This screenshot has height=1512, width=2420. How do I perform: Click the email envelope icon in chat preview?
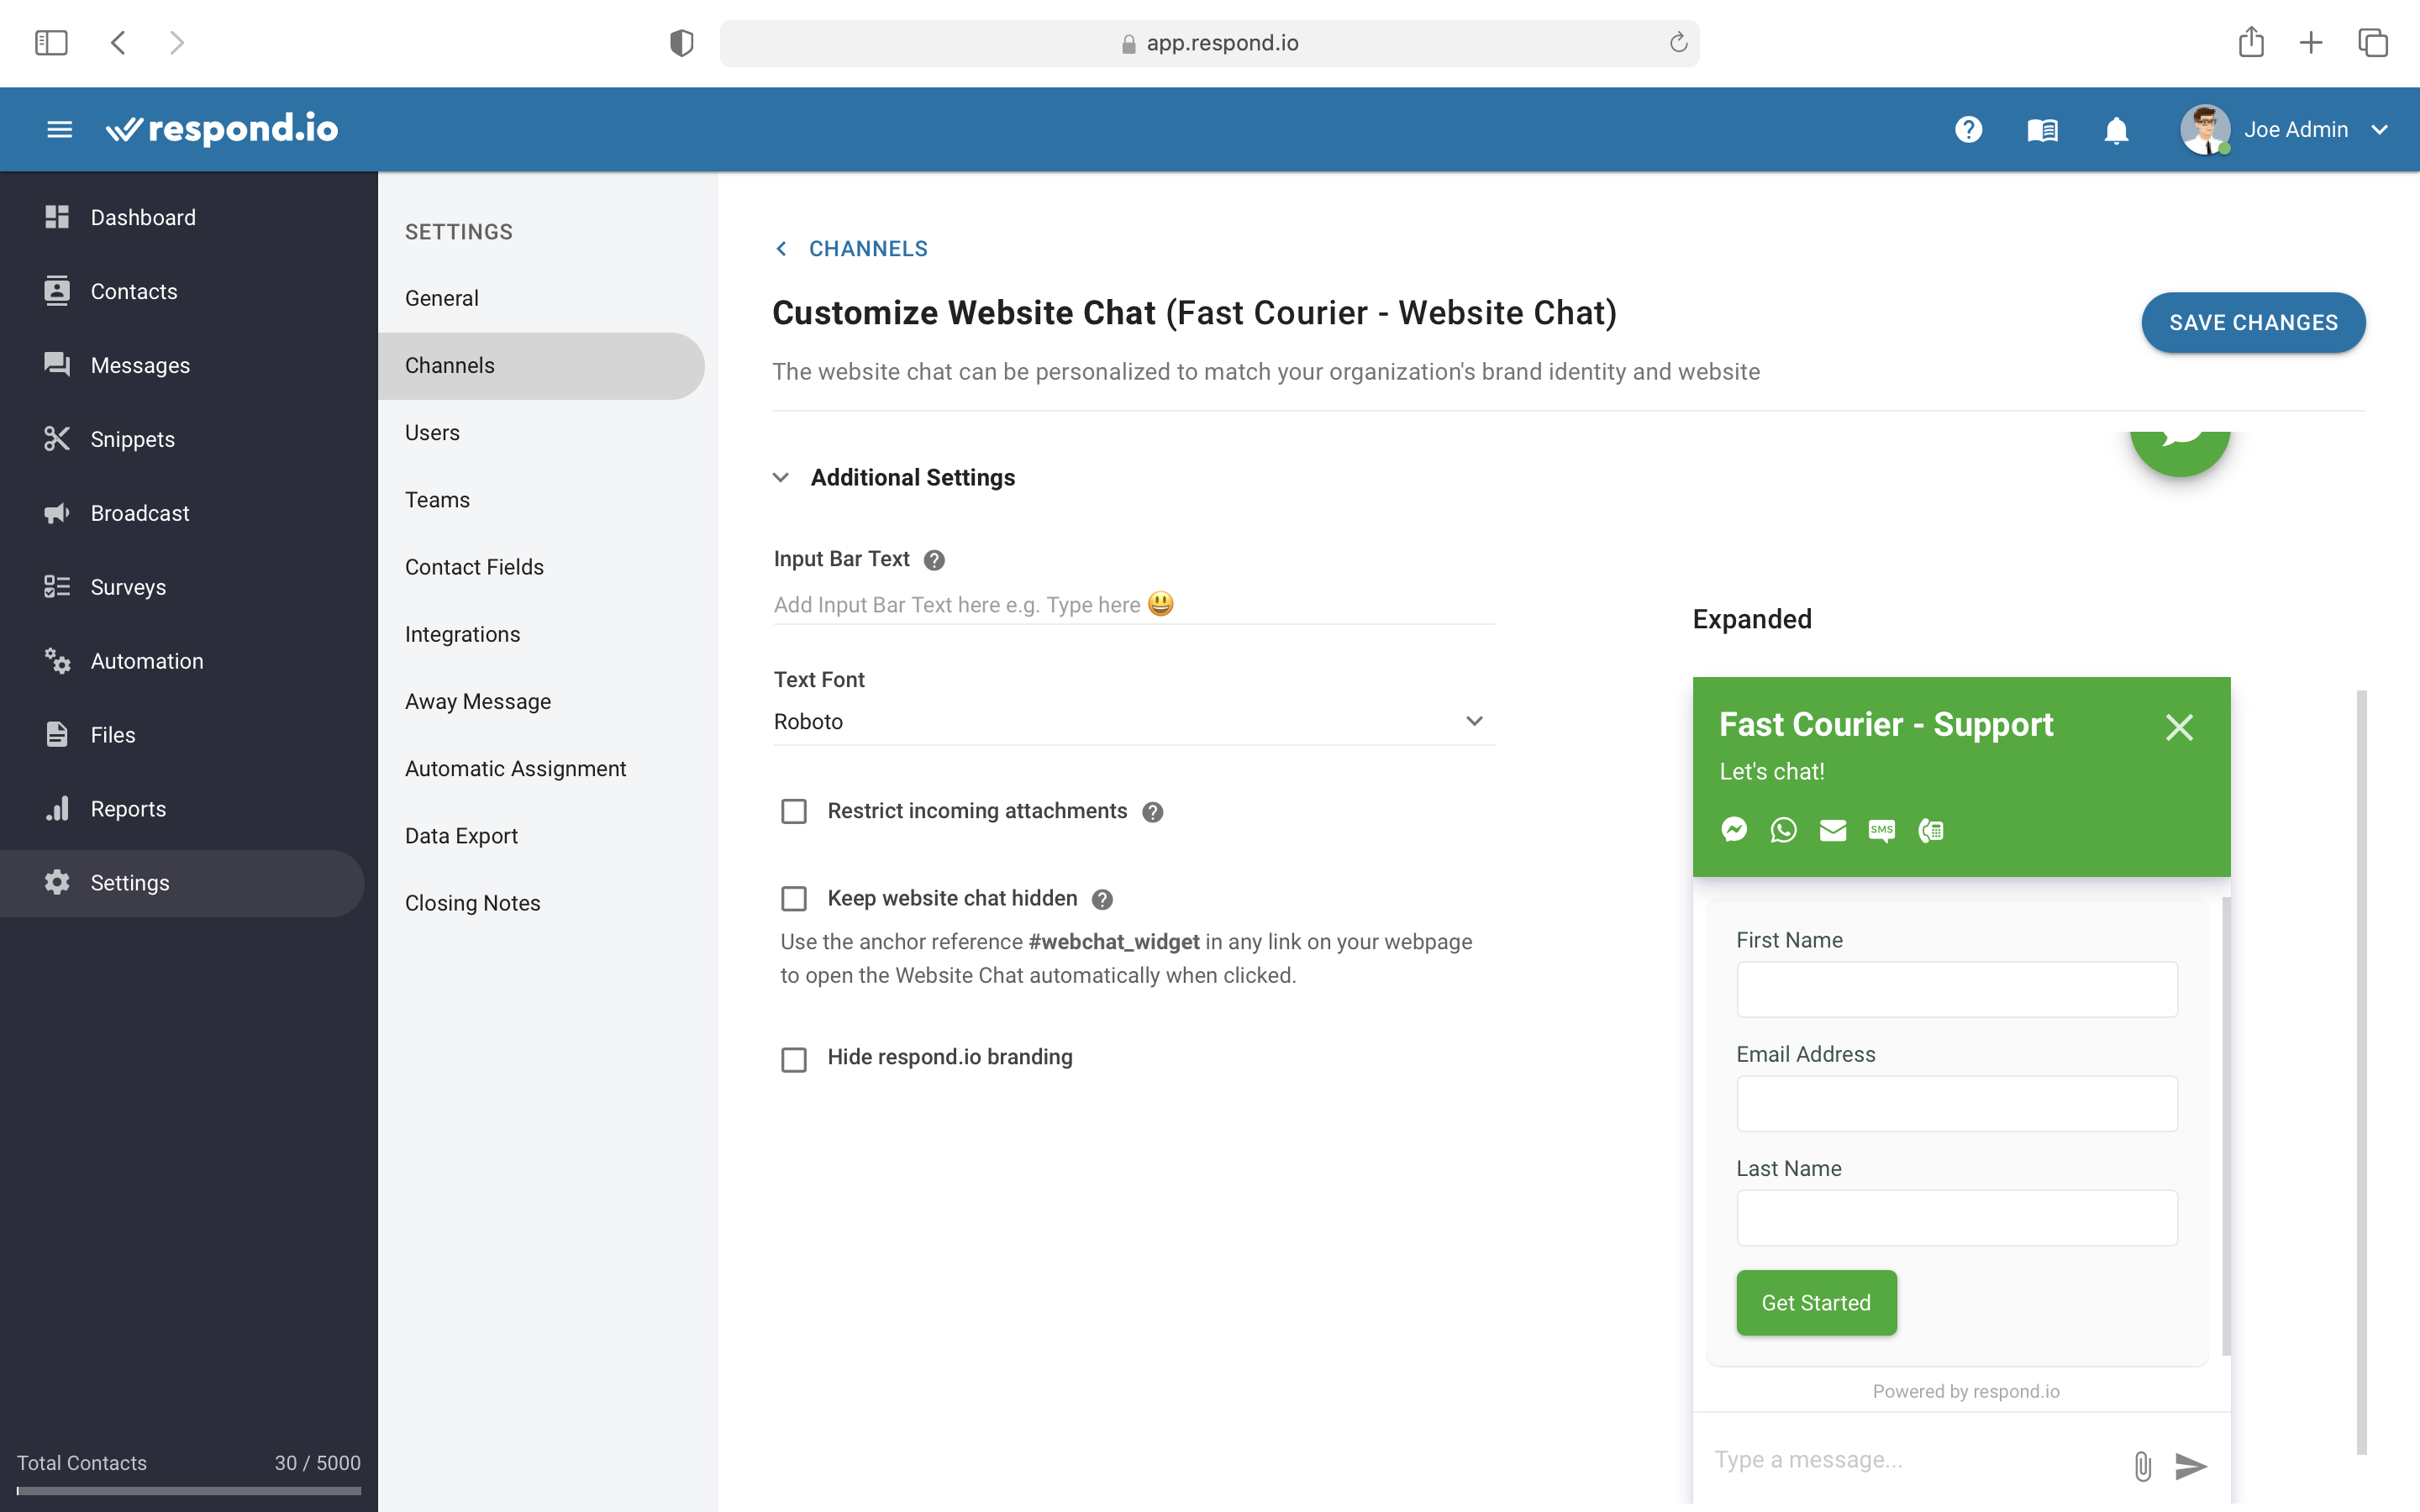click(x=1832, y=830)
